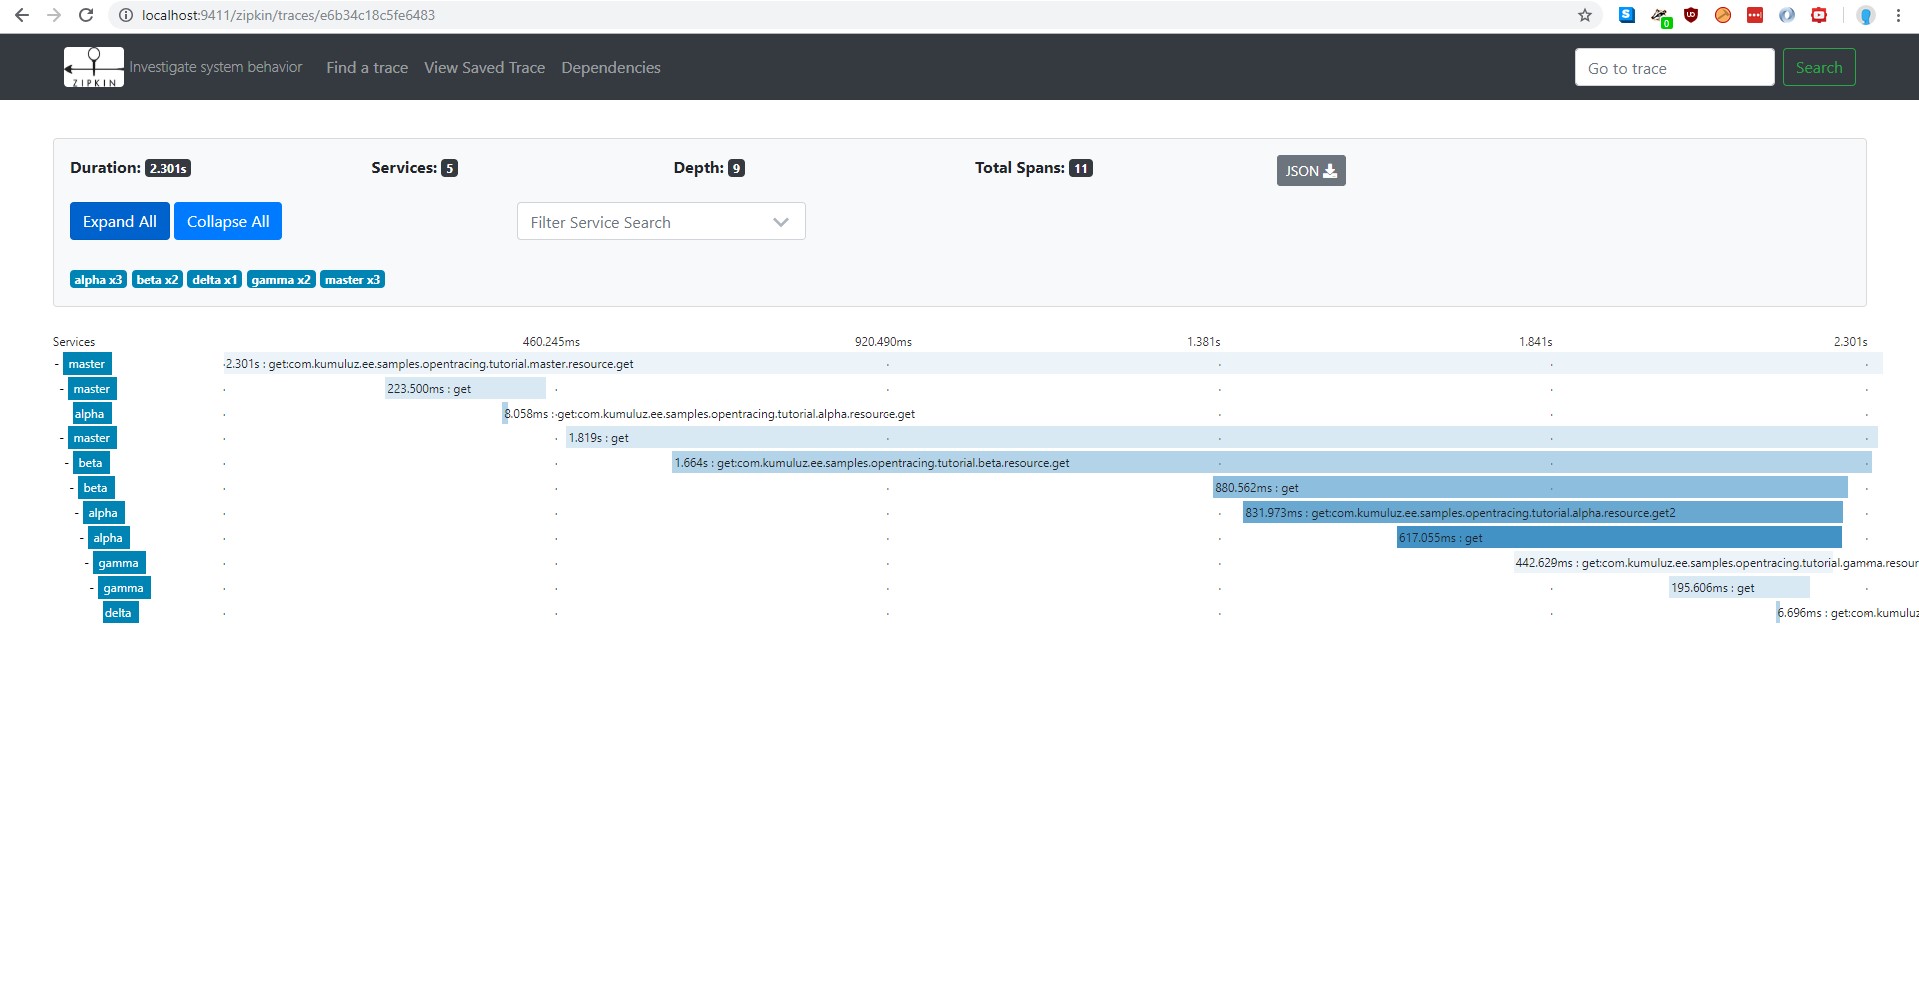The height and width of the screenshot is (985, 1919).
Task: Open the Chrome three-dot menu
Action: pos(1898,15)
